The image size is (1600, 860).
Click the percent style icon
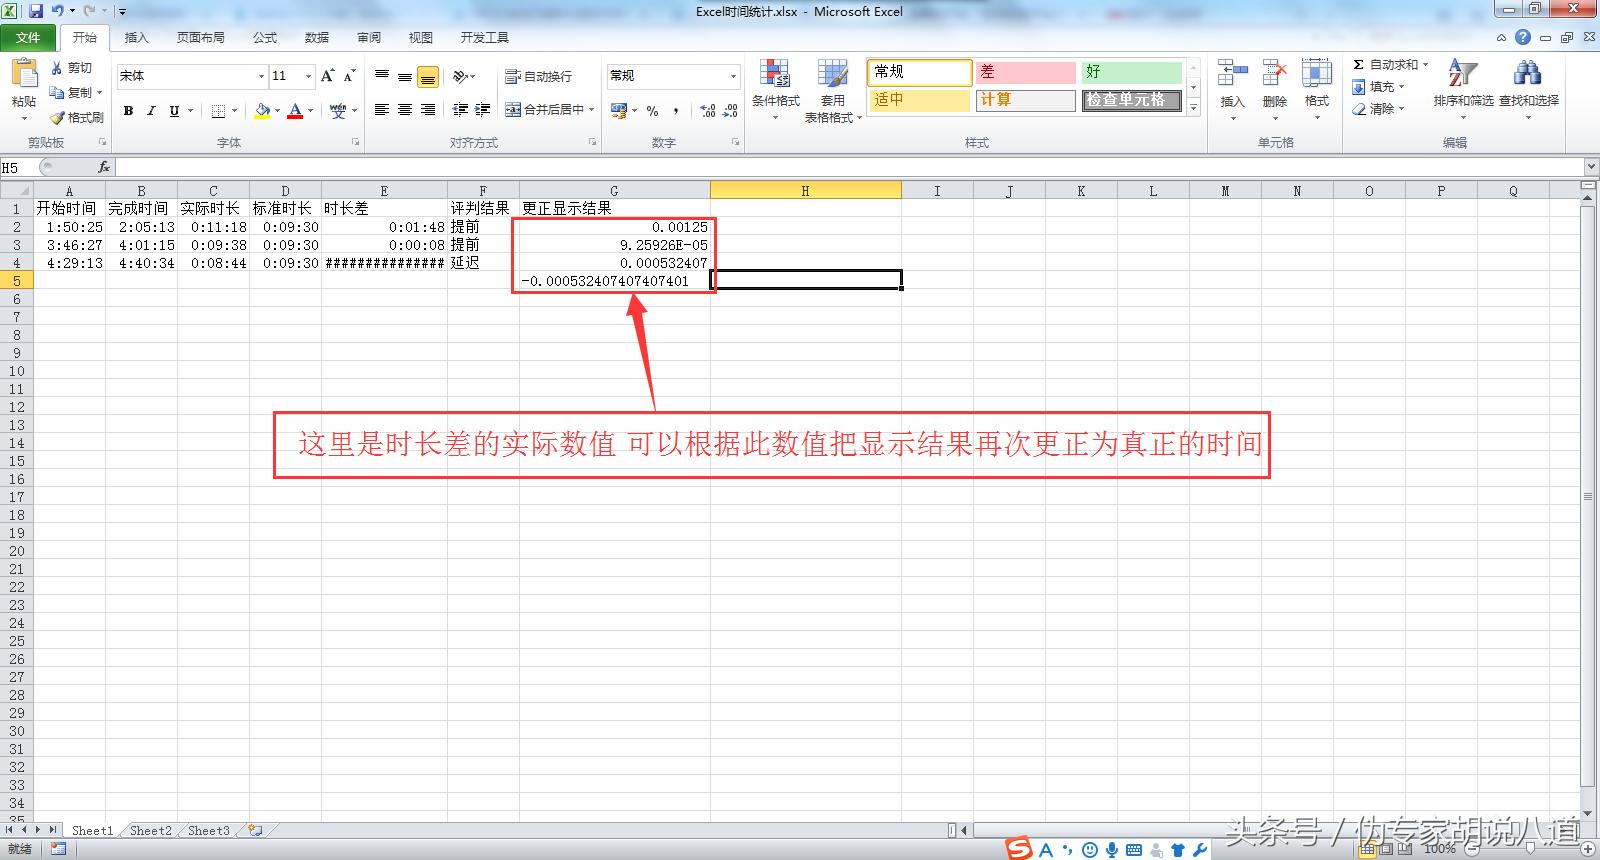pyautogui.click(x=652, y=111)
